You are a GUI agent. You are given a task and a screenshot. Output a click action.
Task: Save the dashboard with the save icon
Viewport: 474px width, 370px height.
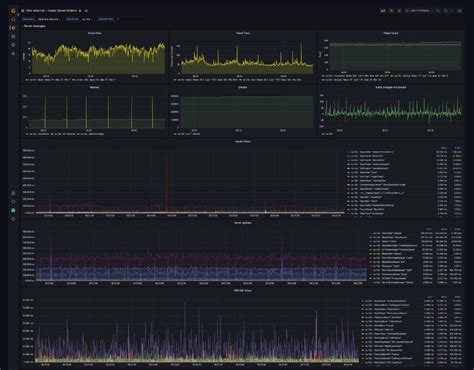coord(391,11)
